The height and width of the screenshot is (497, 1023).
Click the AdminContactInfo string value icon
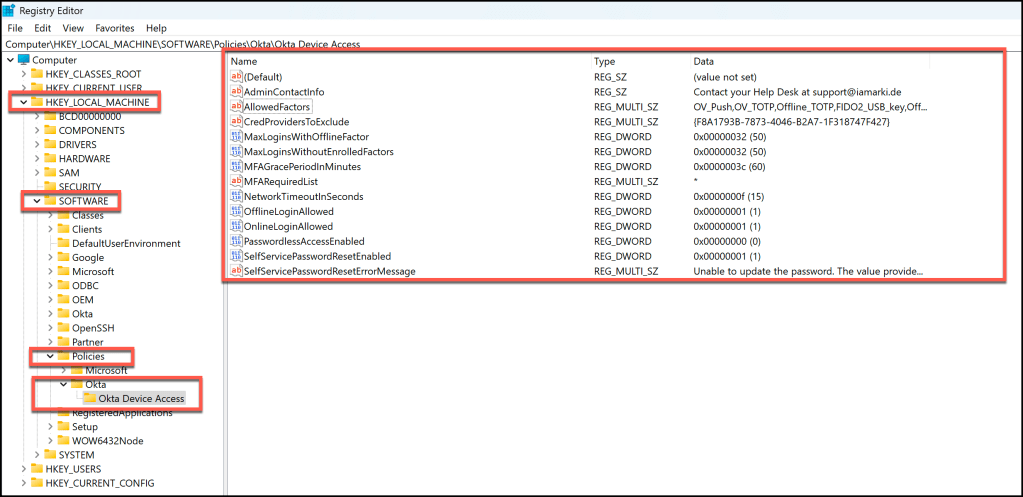tap(236, 92)
